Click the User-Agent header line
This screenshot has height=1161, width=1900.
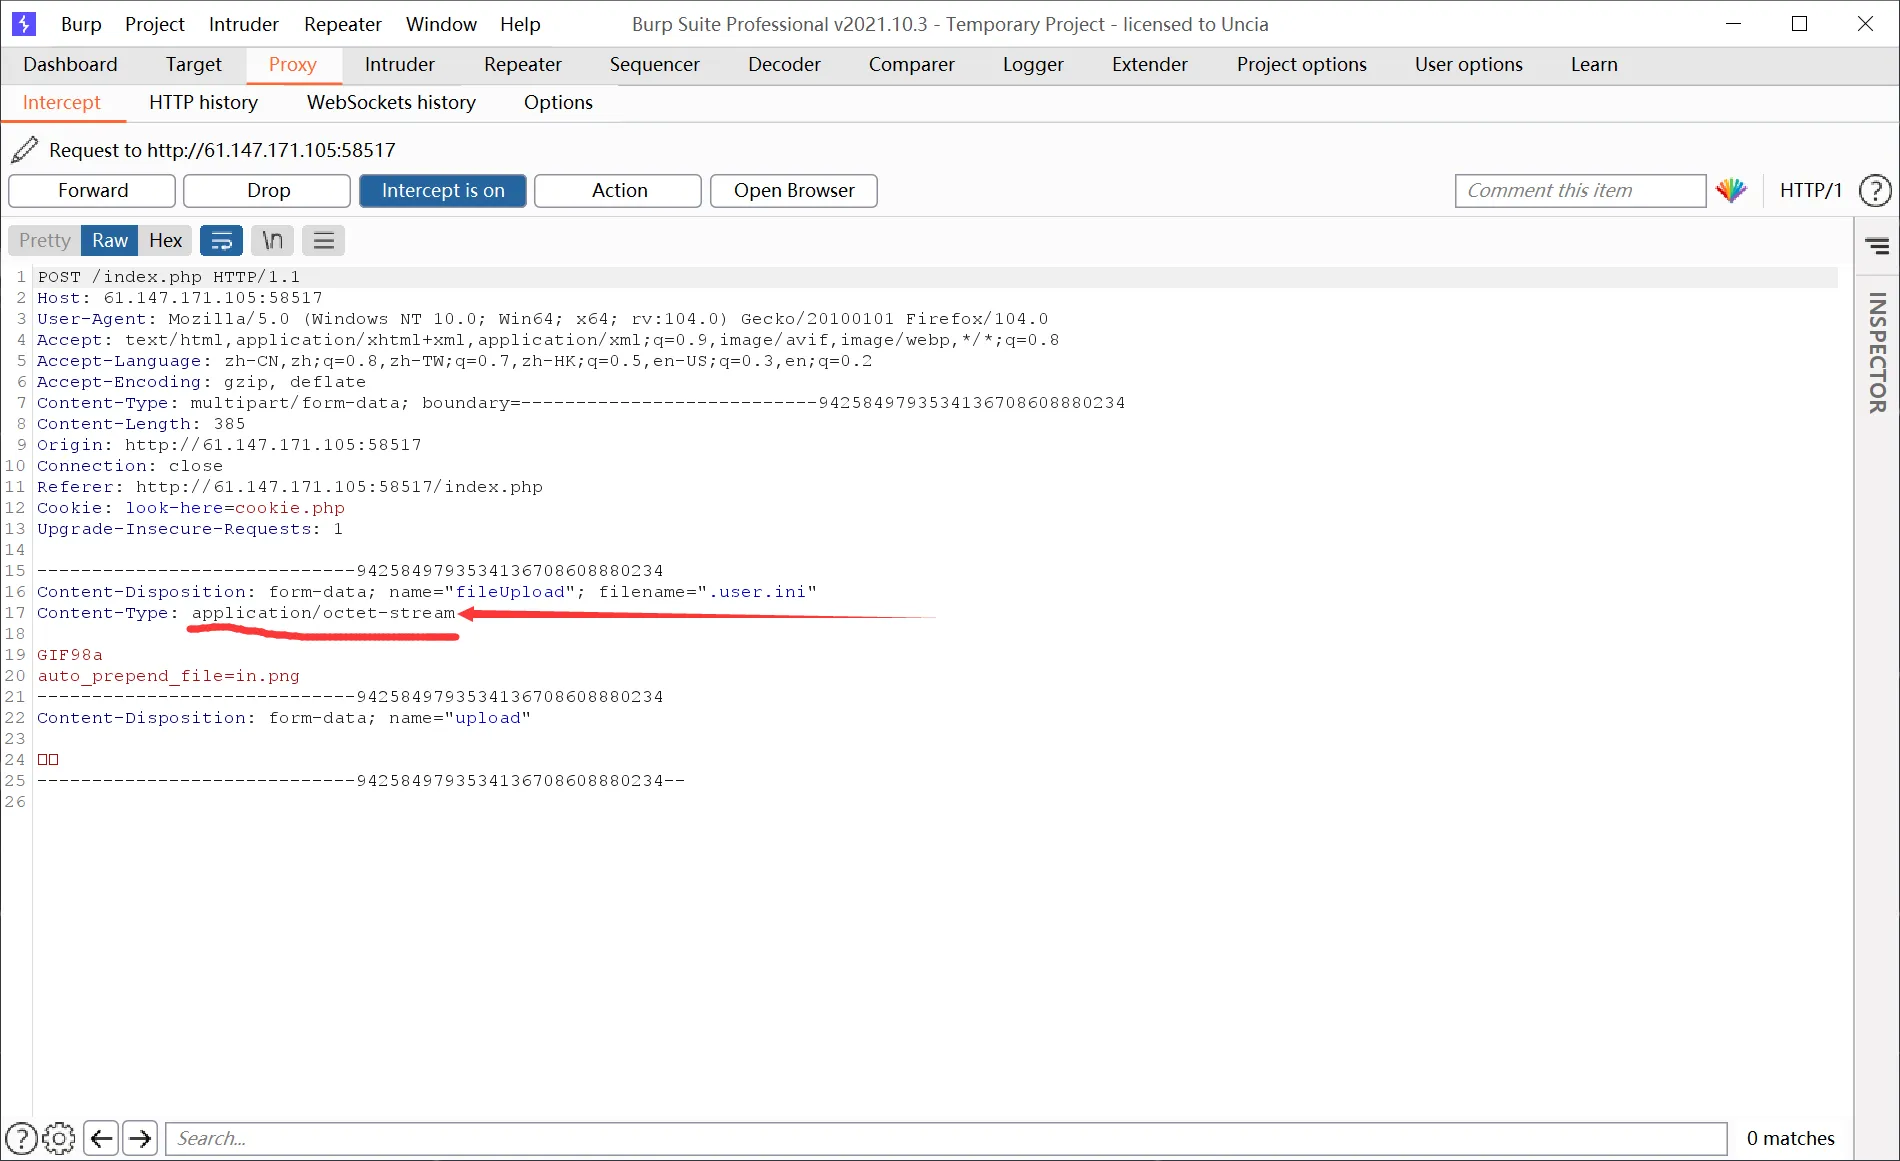[543, 319]
